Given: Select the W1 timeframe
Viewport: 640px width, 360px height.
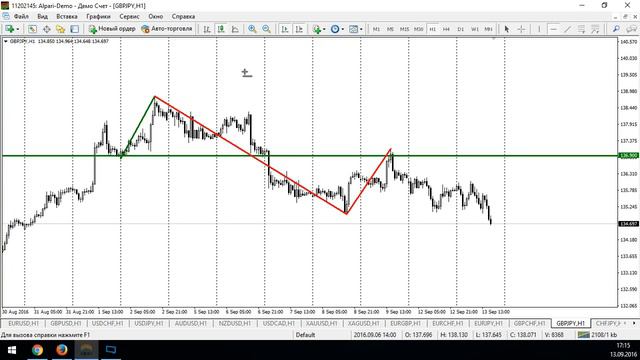Looking at the screenshot, I should tap(475, 29).
